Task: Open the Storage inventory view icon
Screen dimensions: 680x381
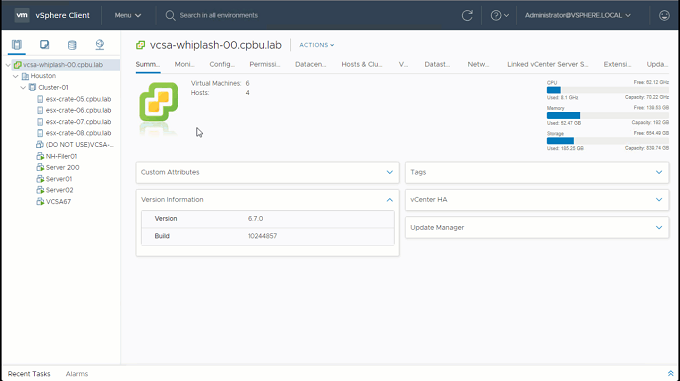Action: coord(72,45)
